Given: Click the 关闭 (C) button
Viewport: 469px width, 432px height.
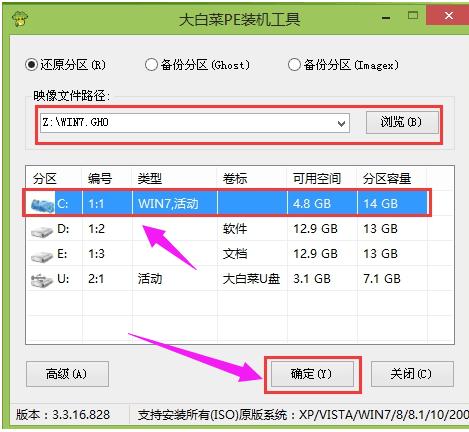Looking at the screenshot, I should coord(412,374).
